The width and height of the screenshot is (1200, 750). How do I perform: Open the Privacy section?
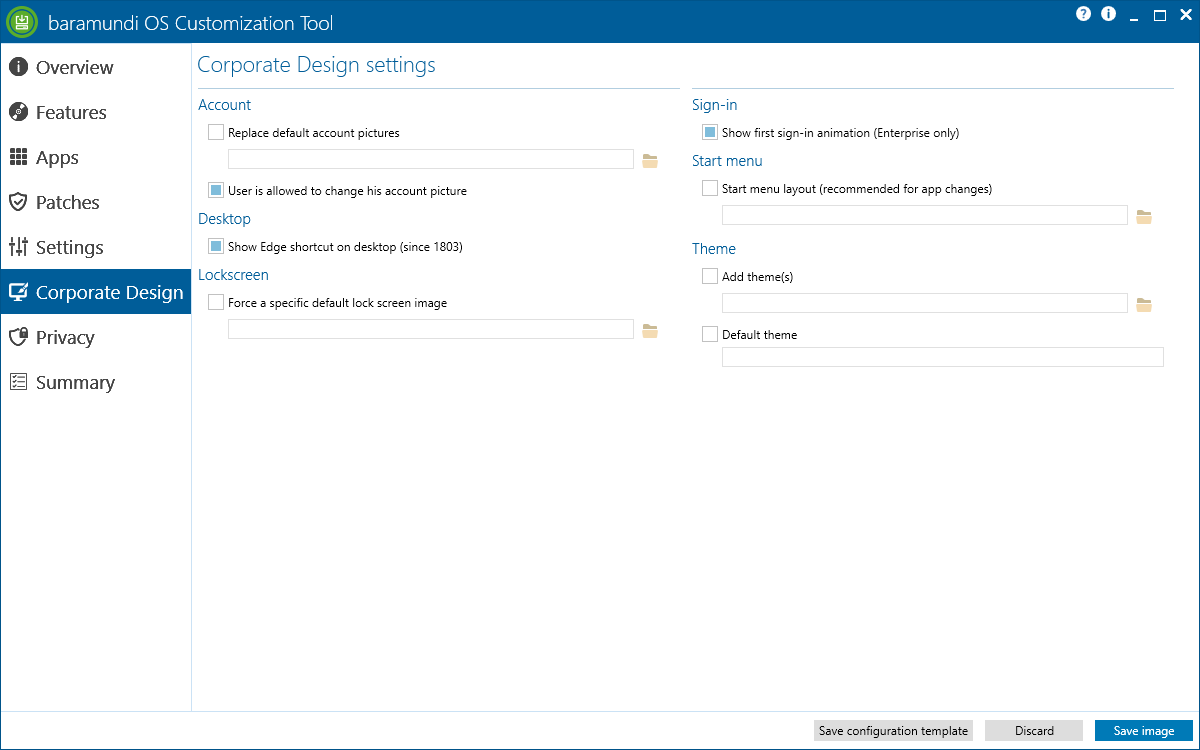pyautogui.click(x=65, y=338)
